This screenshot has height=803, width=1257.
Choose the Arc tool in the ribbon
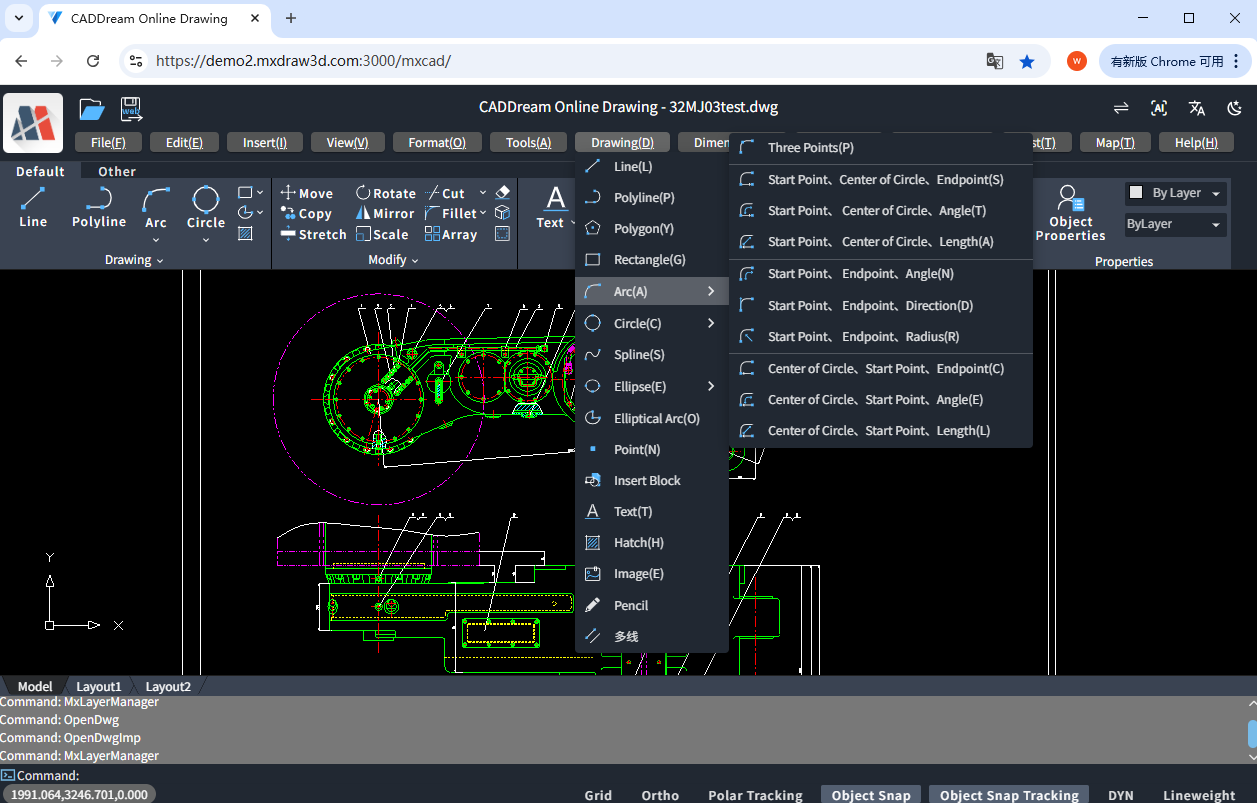coord(156,205)
